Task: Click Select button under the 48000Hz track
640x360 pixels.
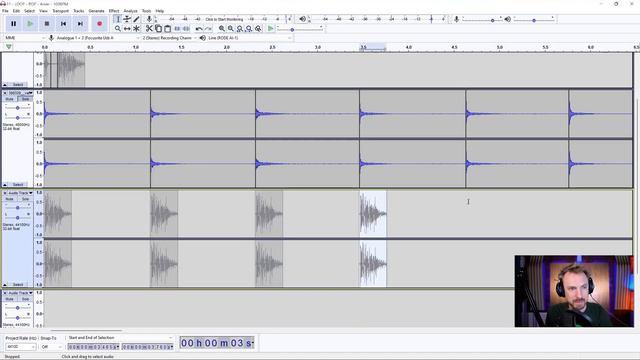Action: (18, 184)
